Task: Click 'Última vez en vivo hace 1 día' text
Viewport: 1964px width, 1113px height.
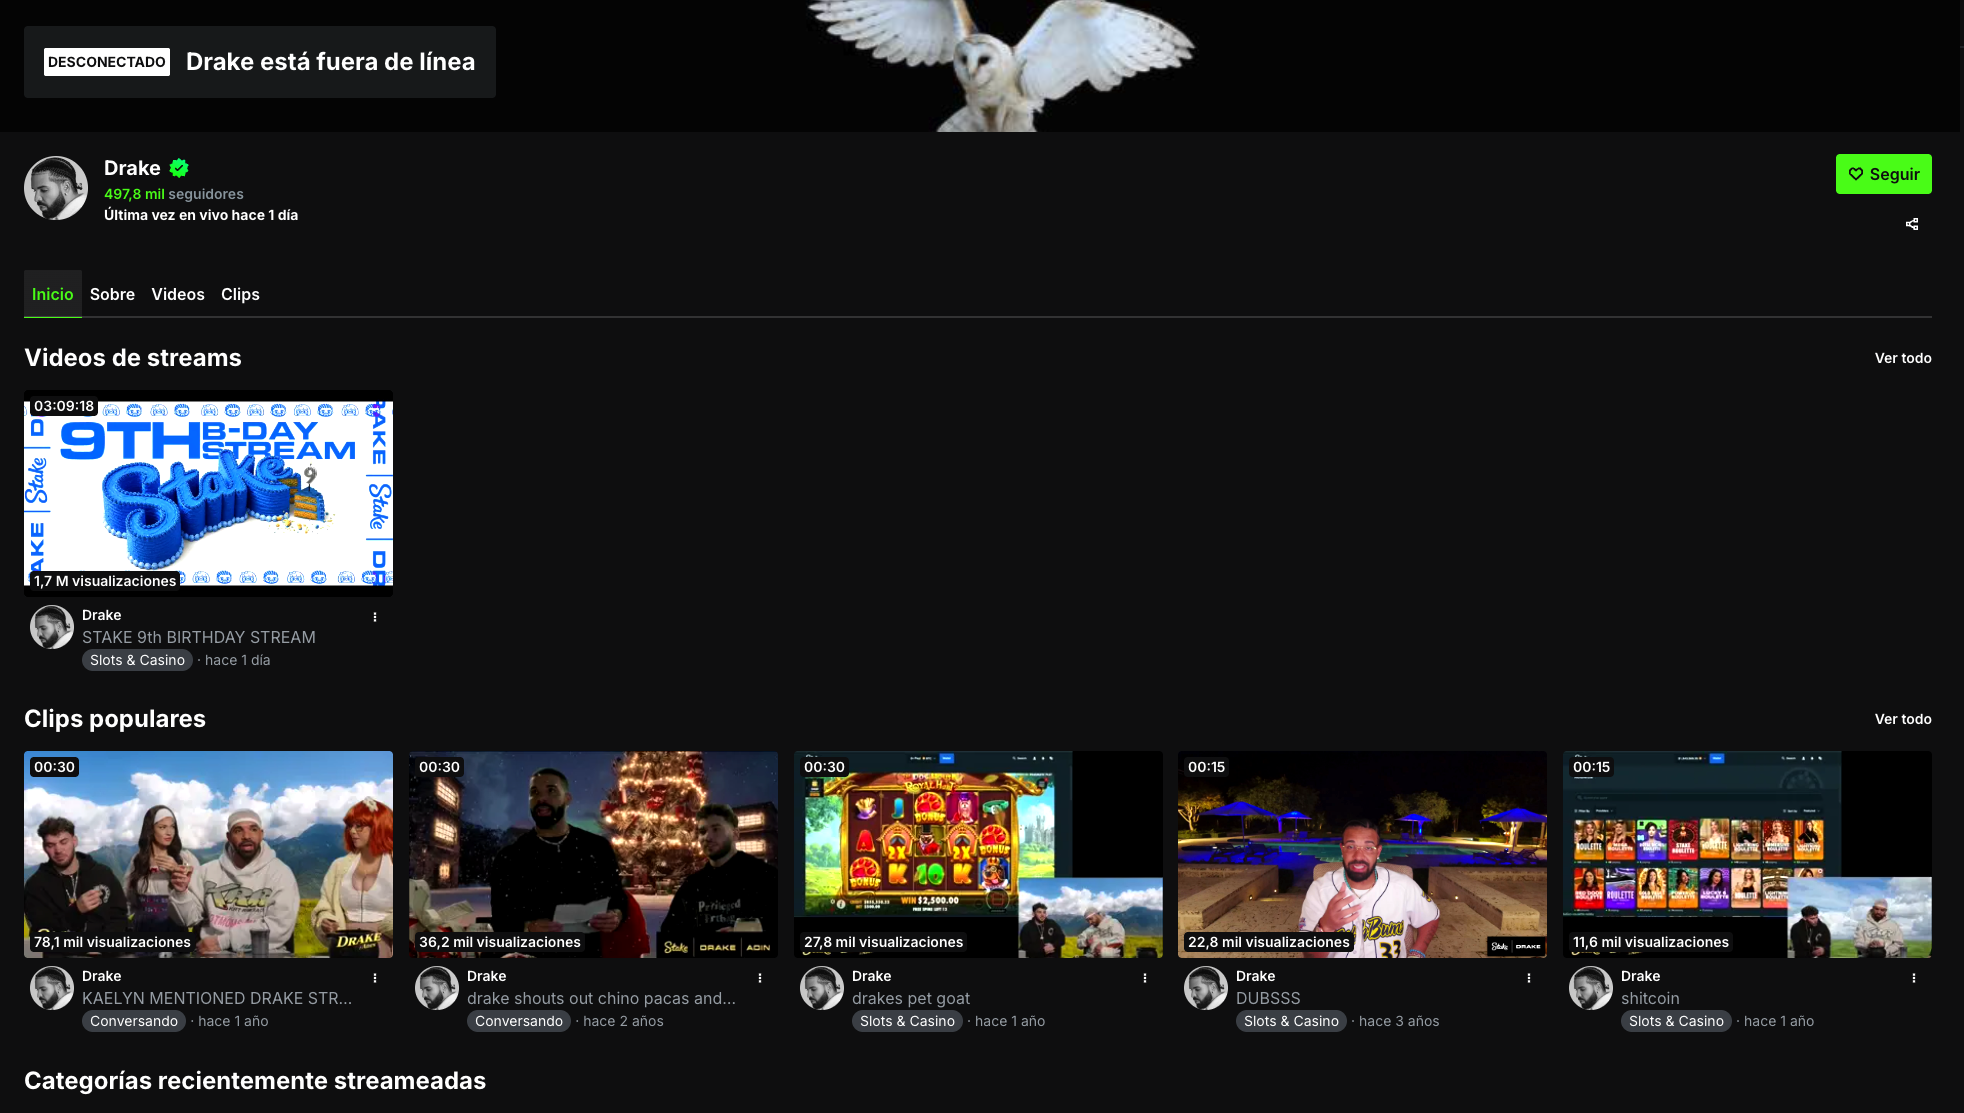Action: click(201, 215)
